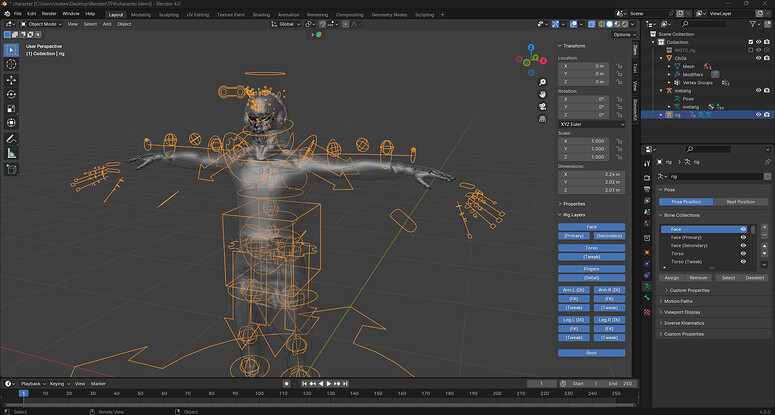Open the Output properties tab icon
The image size is (775, 415).
point(647,189)
